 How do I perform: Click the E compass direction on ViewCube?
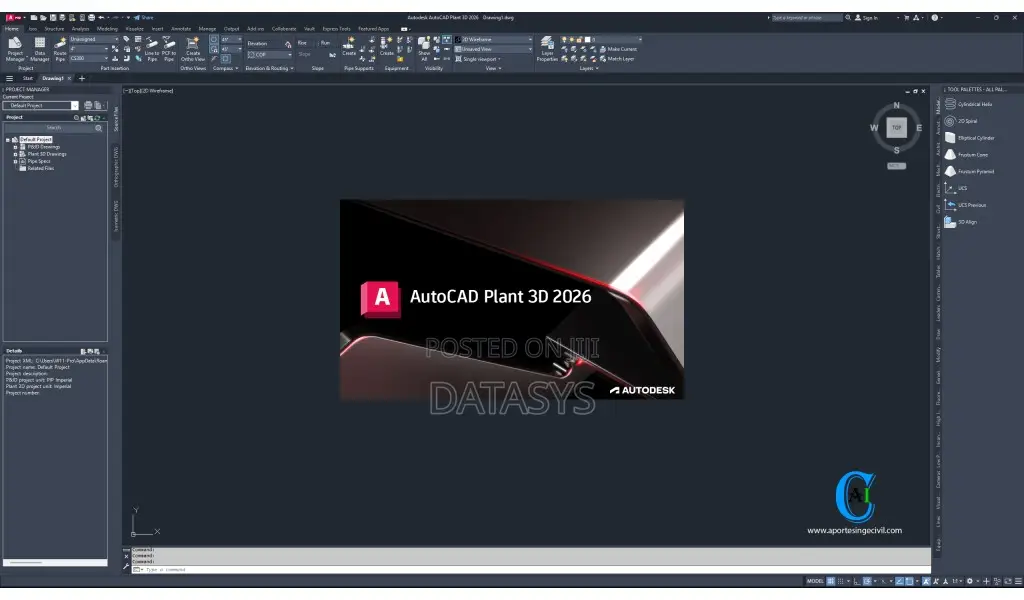(x=919, y=128)
